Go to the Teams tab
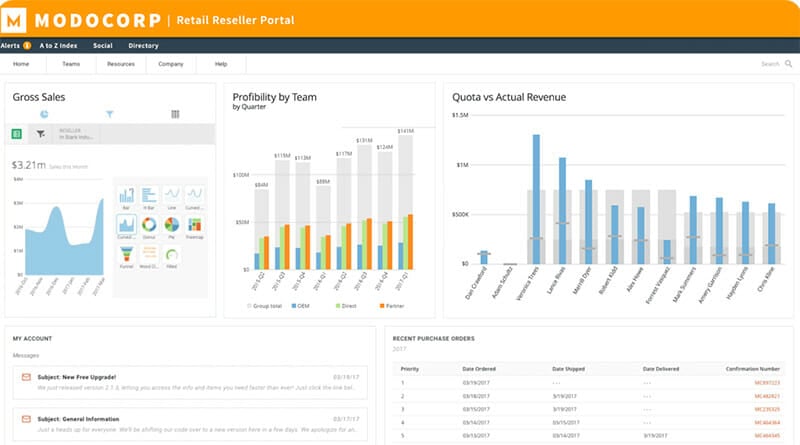Screen dimensions: 800x445 pyautogui.click(x=71, y=64)
